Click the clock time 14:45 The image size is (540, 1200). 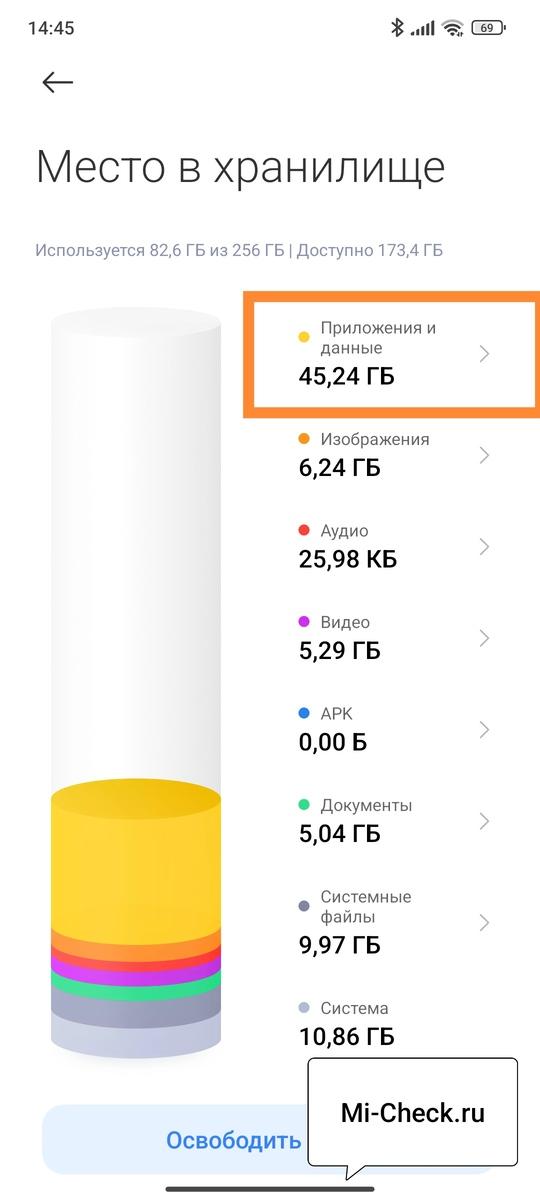pos(51,28)
